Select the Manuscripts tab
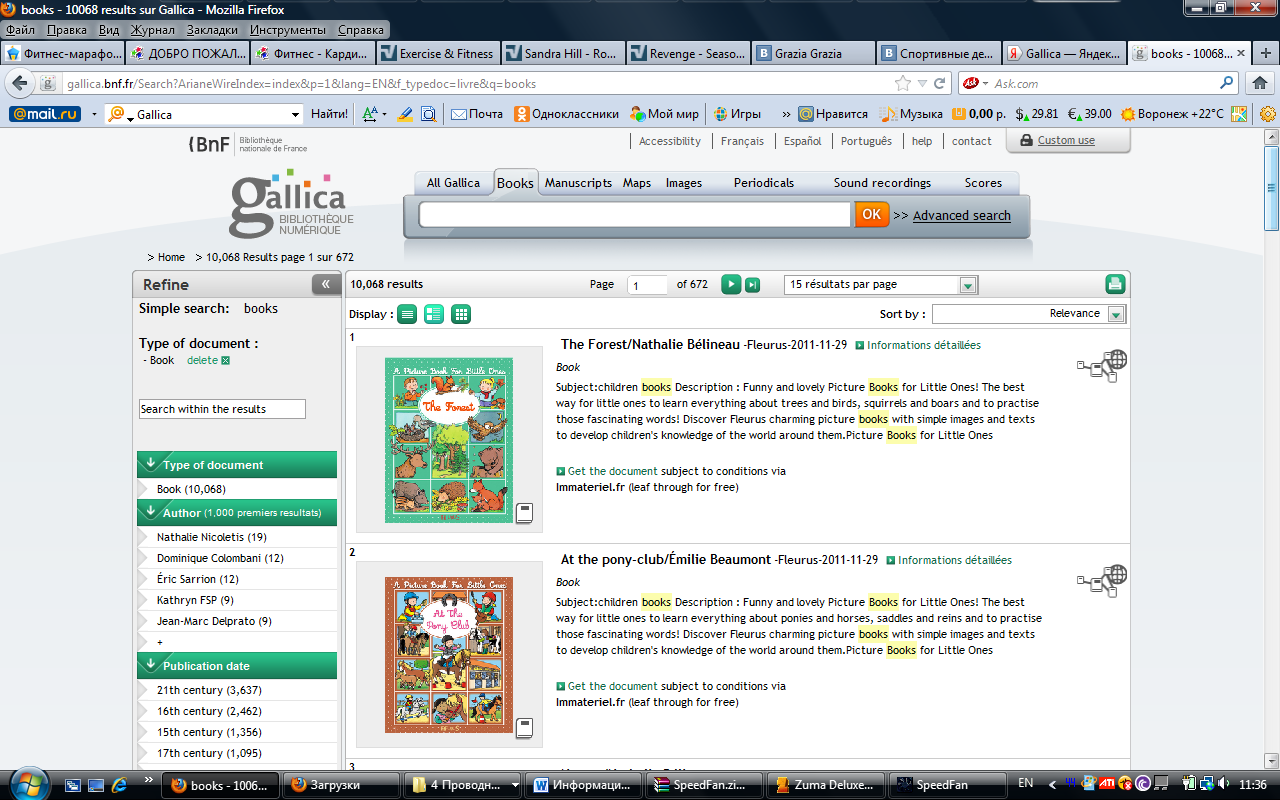The image size is (1280, 800). pos(578,183)
